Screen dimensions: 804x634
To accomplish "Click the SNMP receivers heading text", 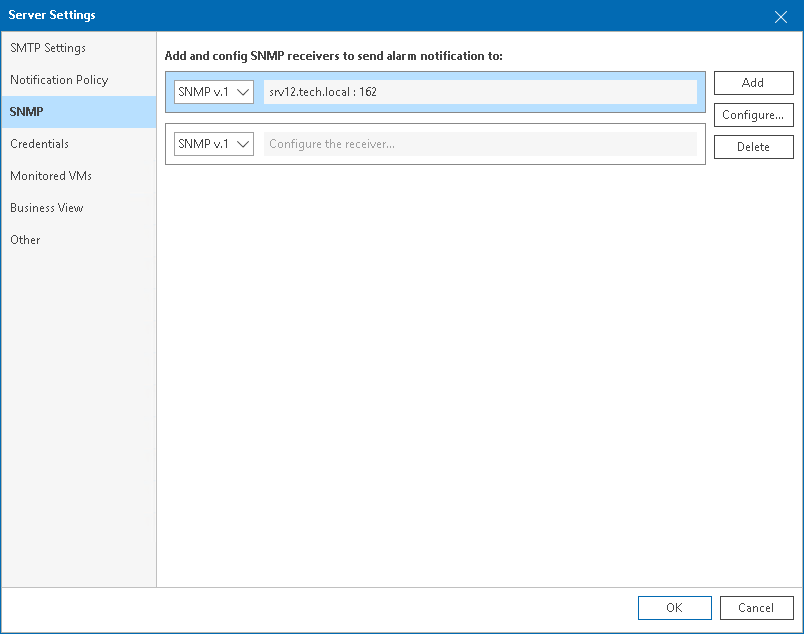I will tap(333, 56).
